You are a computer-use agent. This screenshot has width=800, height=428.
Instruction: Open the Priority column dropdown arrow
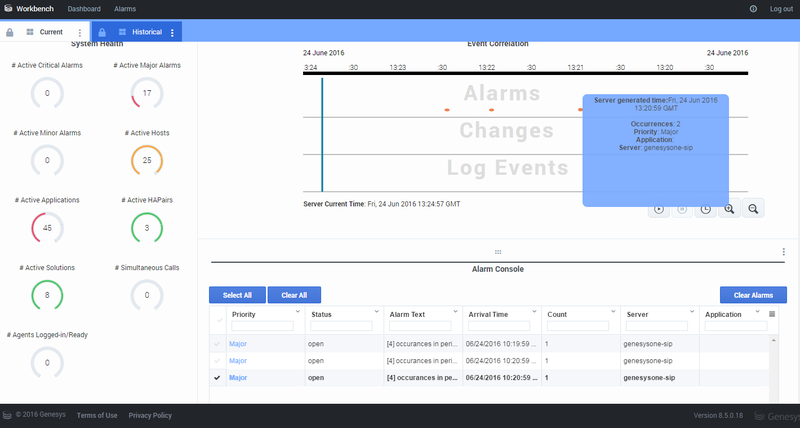click(x=298, y=311)
